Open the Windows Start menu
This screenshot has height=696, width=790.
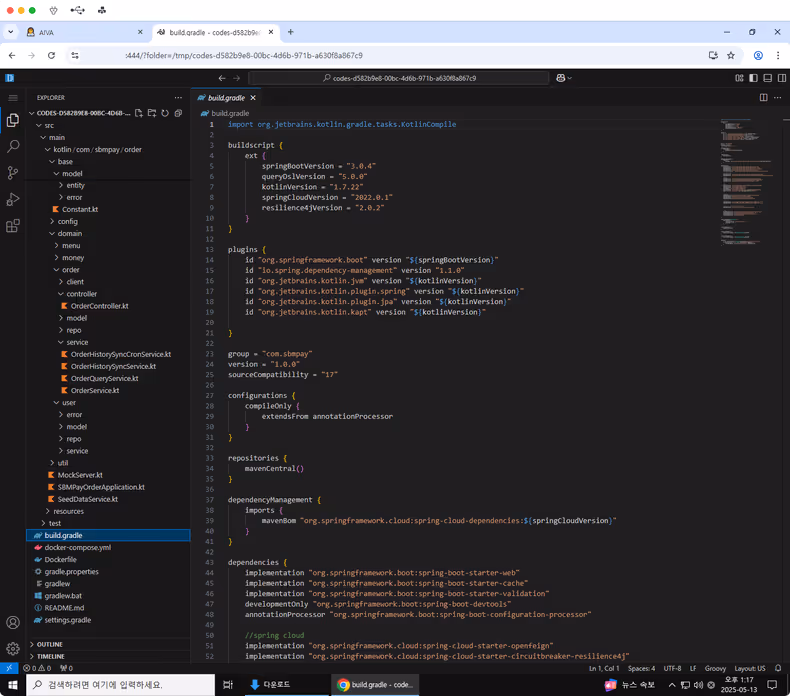(x=13, y=685)
